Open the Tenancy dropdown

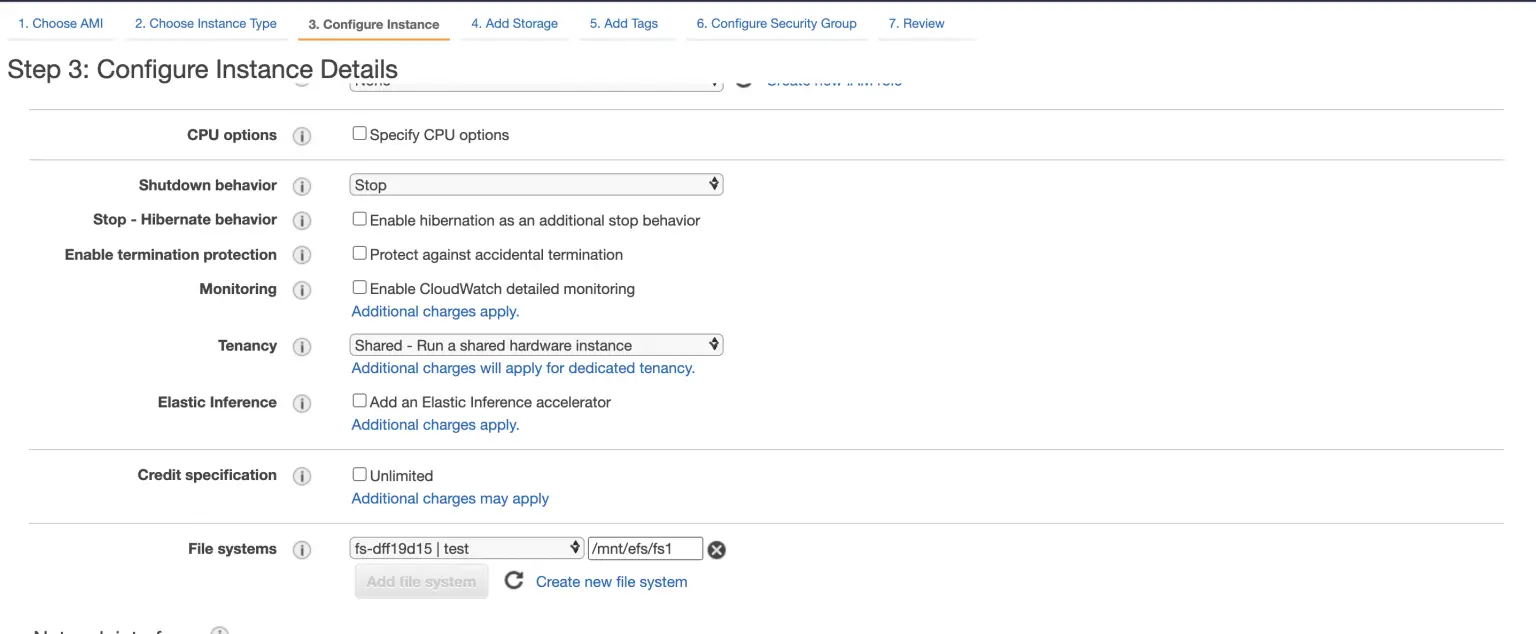(536, 344)
